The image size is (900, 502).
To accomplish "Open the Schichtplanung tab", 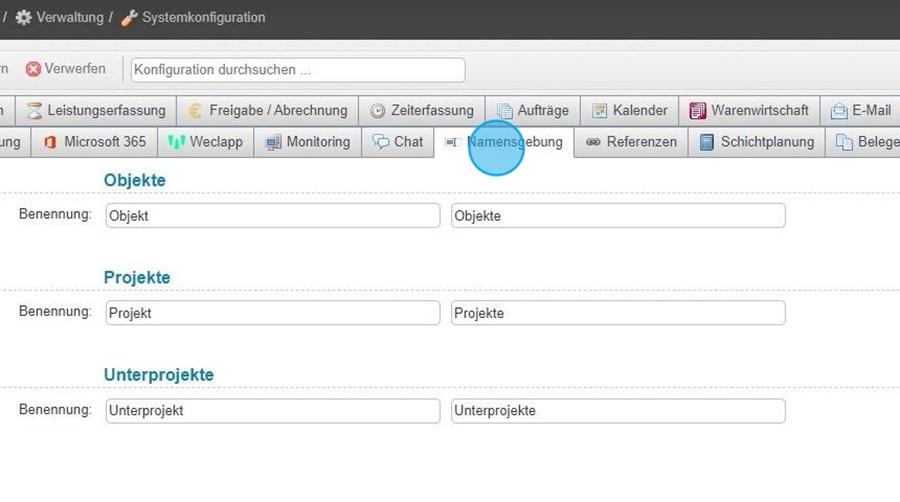I will point(757,142).
